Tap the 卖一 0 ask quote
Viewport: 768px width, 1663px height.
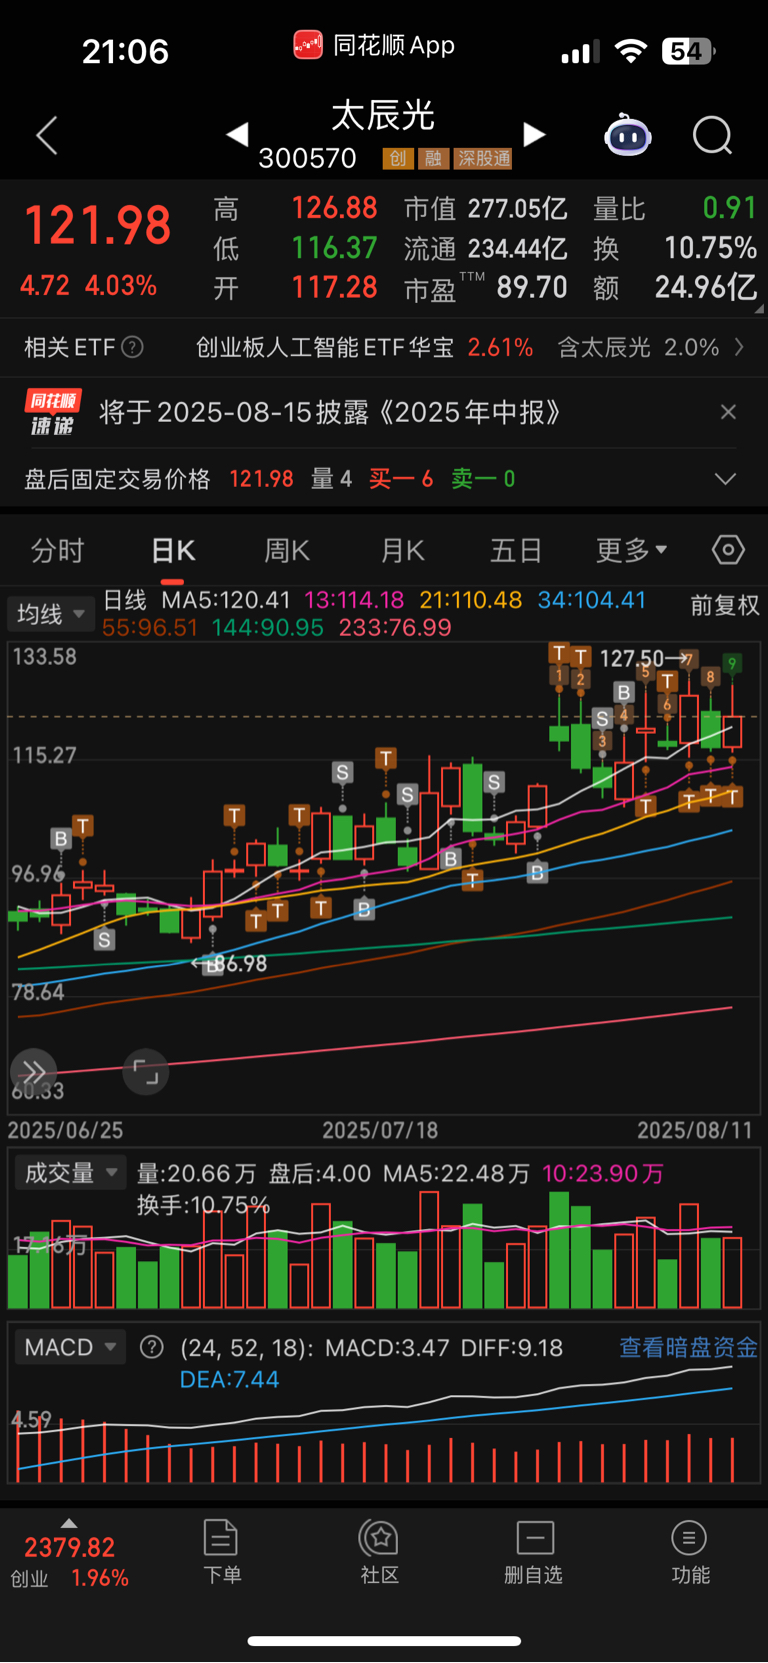click(x=483, y=479)
